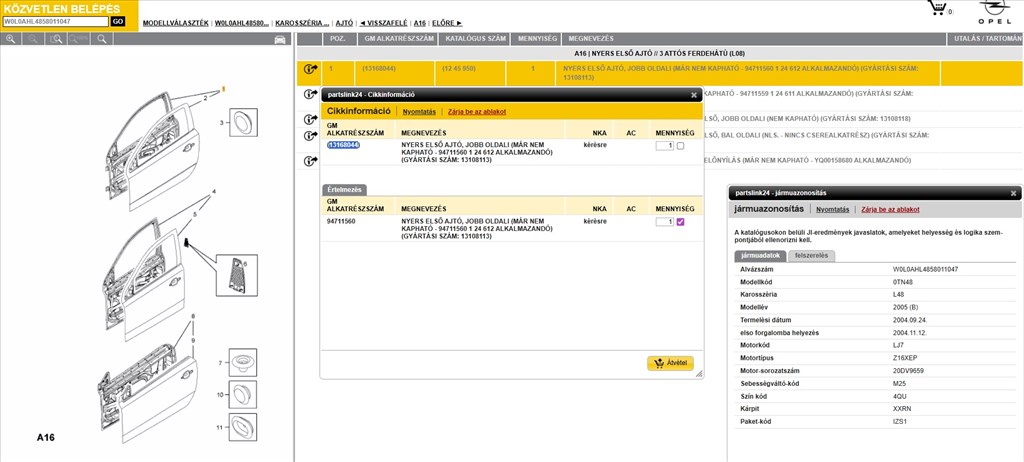Viewport: 1024px width, 462px height.
Task: Select the zoom-to-area magnifier tool
Action: (x=57, y=39)
